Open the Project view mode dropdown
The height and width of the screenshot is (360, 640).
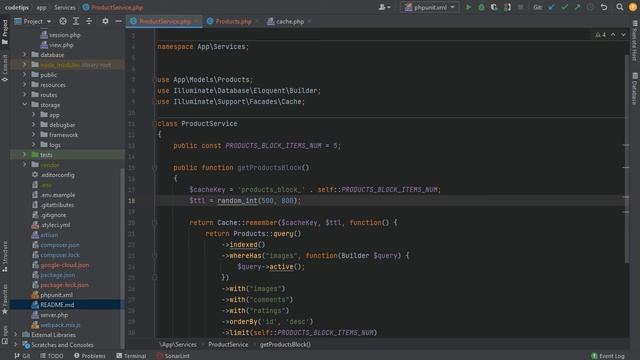point(33,21)
